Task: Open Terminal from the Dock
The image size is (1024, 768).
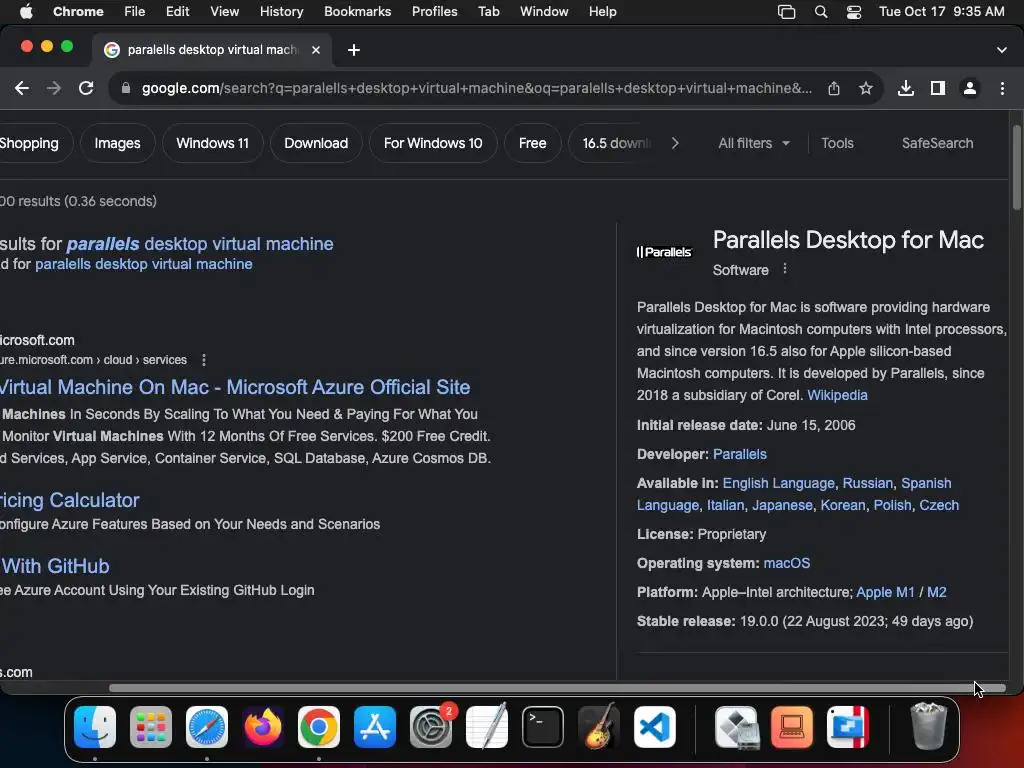Action: tap(543, 727)
